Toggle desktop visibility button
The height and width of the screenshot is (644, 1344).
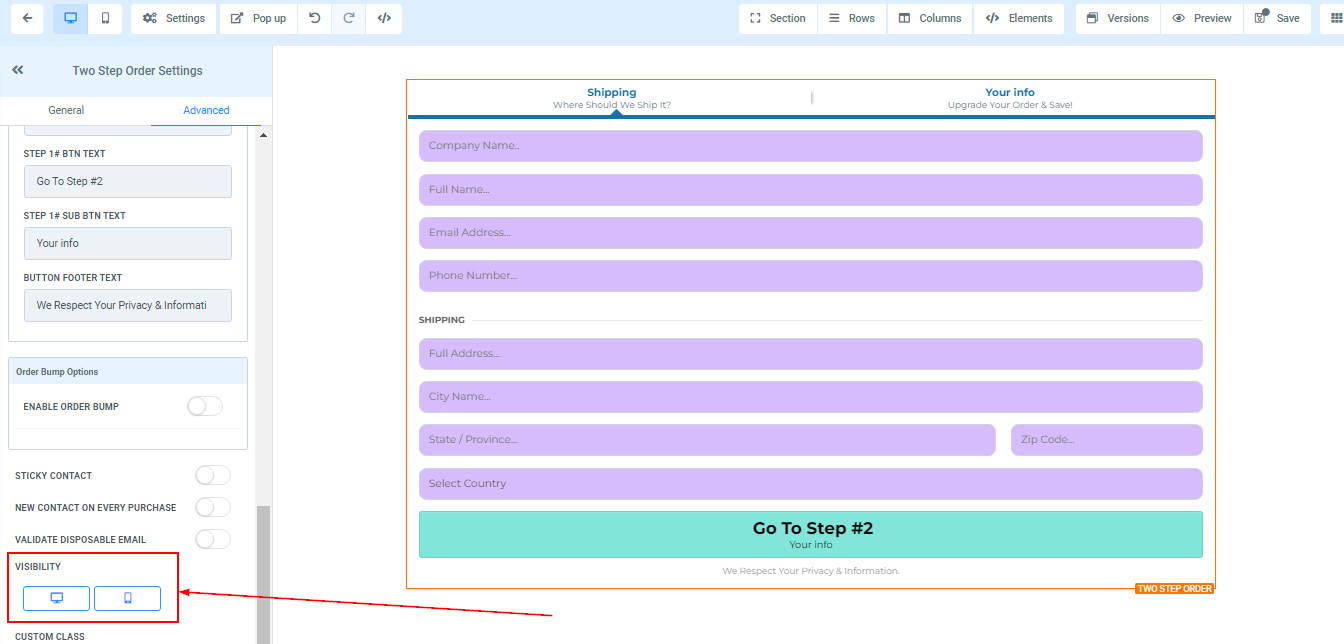(x=57, y=598)
